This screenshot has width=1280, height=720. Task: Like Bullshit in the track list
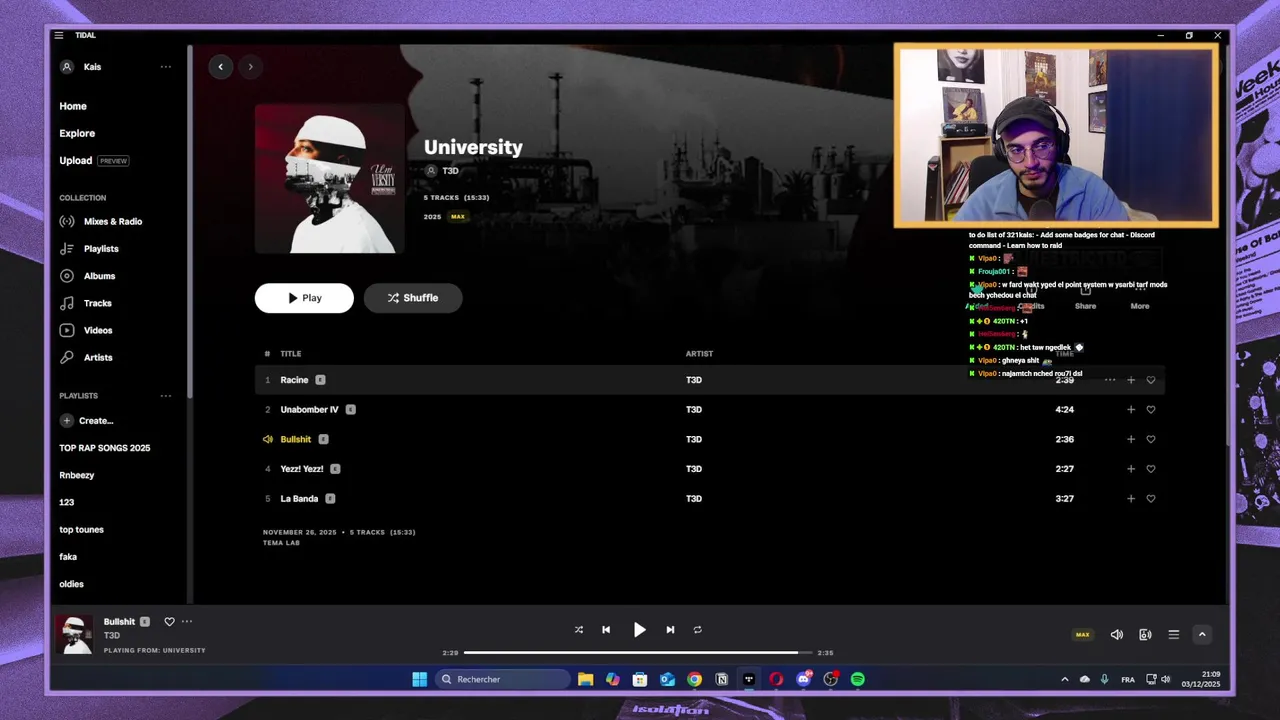1151,439
